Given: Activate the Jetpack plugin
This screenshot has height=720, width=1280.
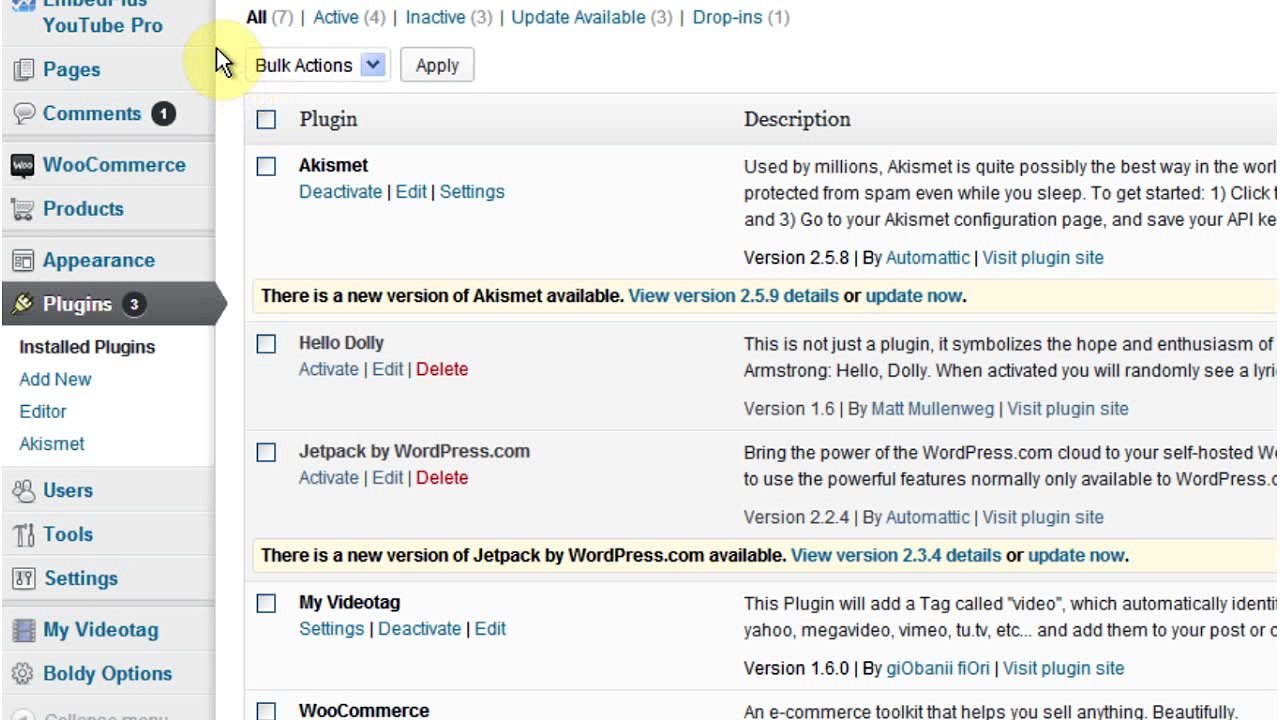Looking at the screenshot, I should coord(328,478).
